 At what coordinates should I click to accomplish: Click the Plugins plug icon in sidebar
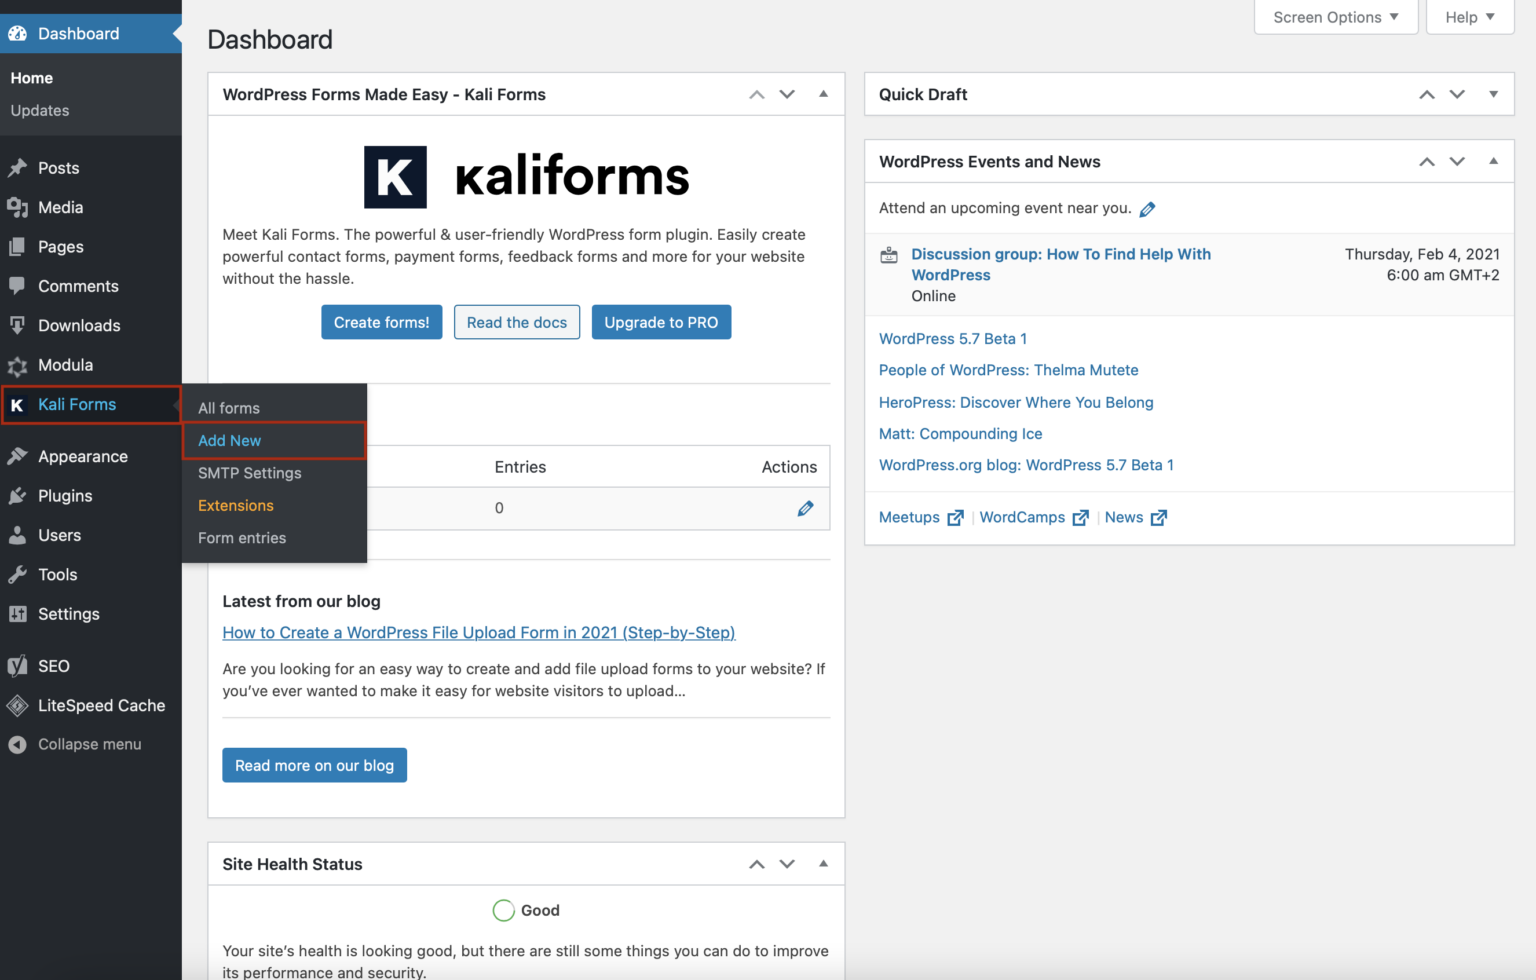[17, 496]
